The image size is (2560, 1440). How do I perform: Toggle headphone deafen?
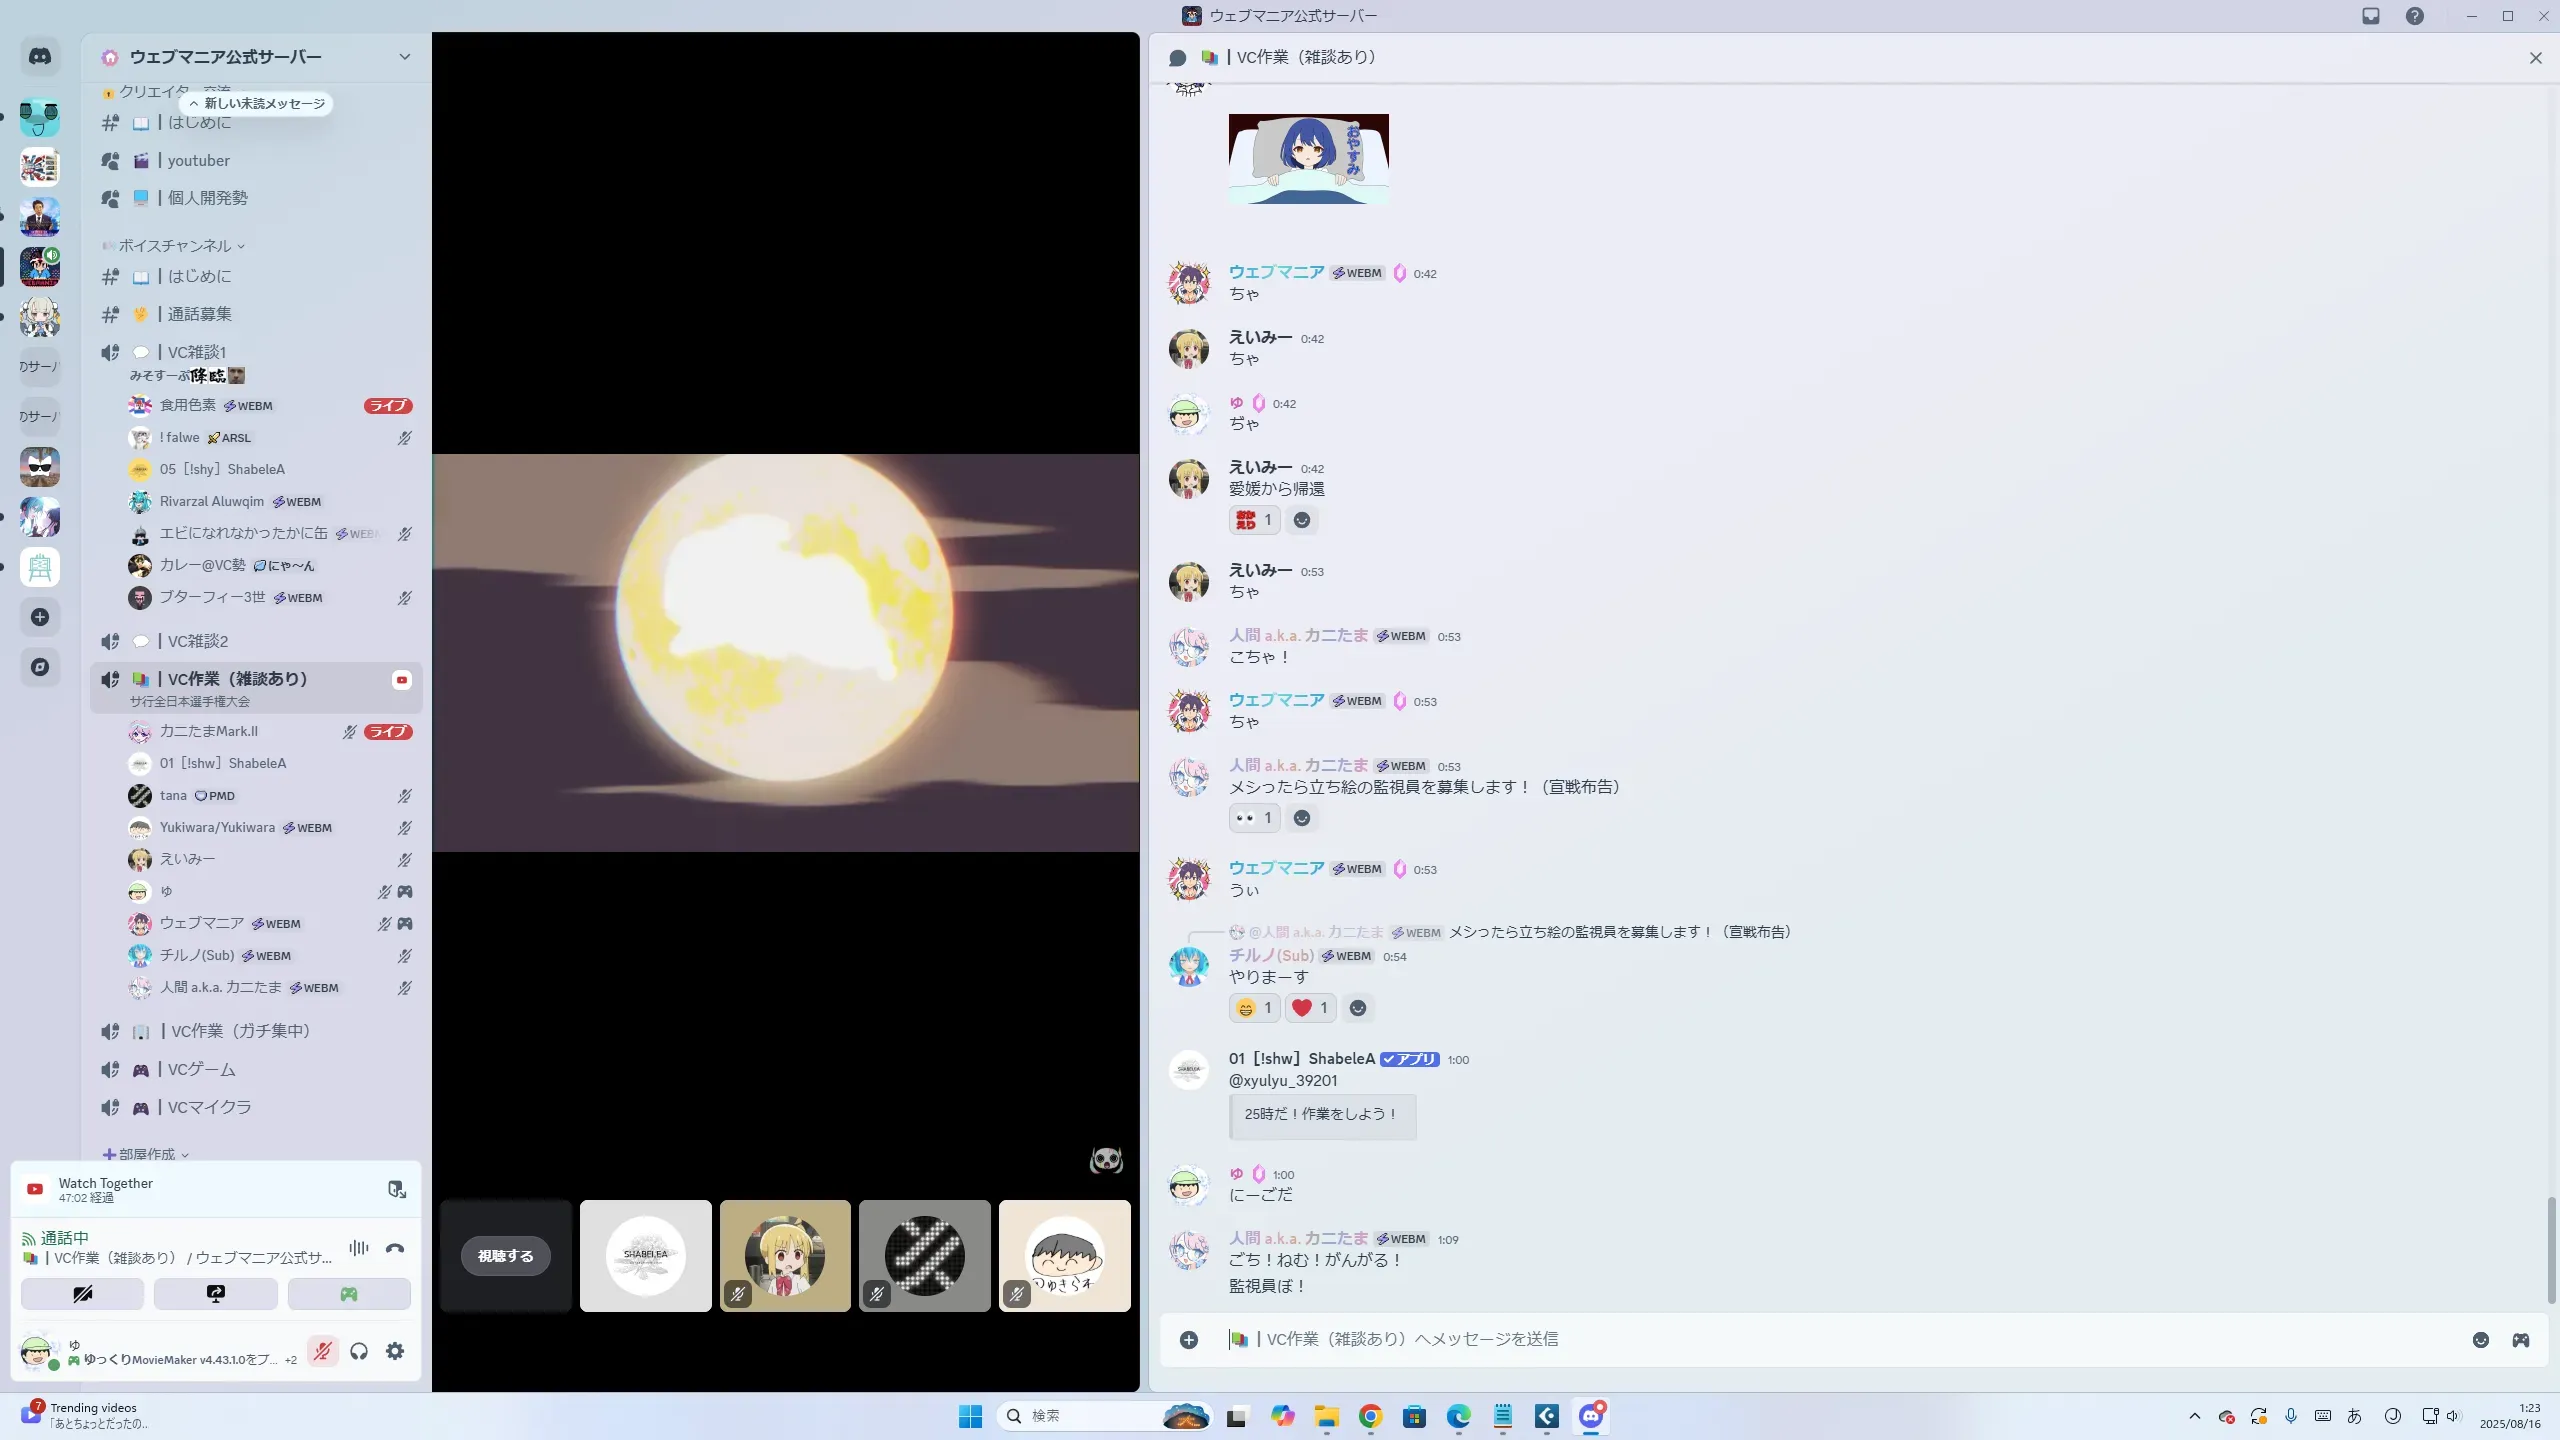359,1351
